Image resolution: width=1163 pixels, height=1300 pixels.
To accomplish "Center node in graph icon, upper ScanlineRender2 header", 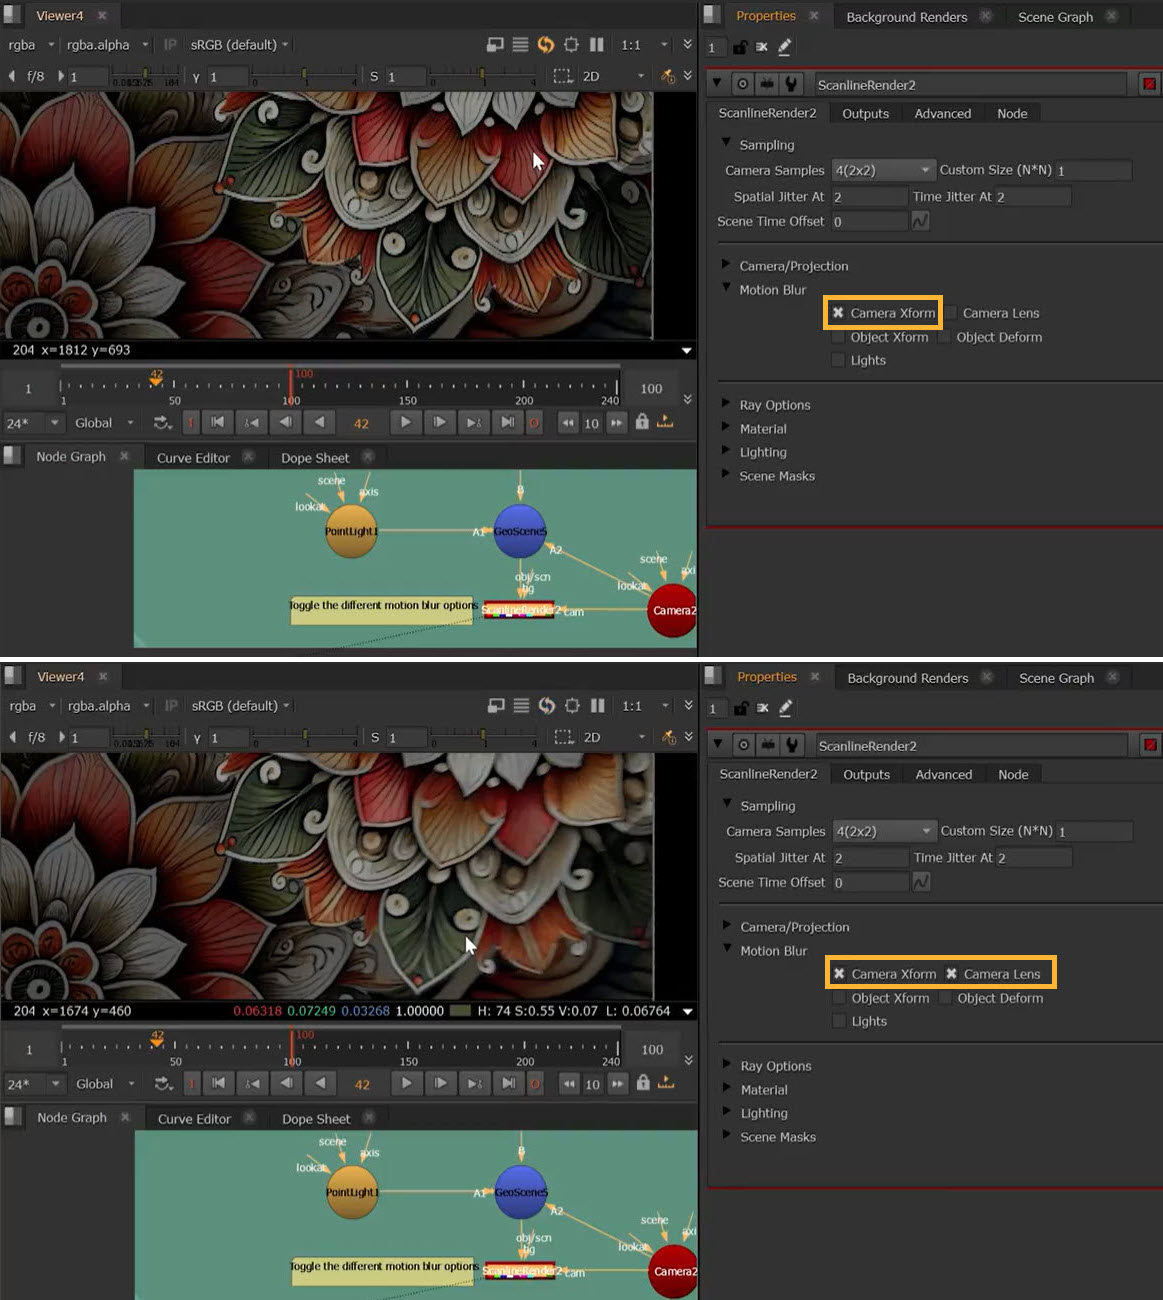I will coord(743,84).
